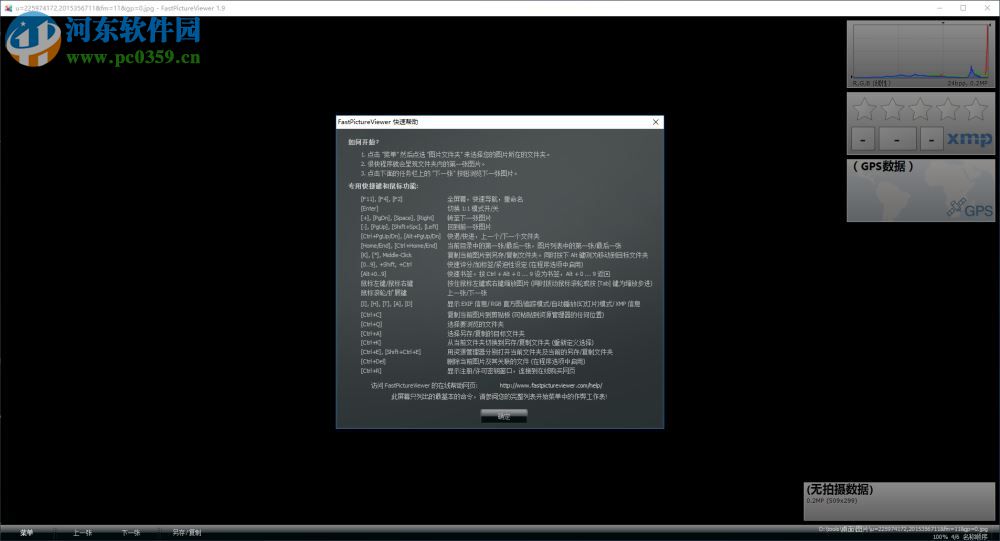This screenshot has height=541, width=1000.
Task: Click the [Enter] shortcut row
Action: (429, 209)
